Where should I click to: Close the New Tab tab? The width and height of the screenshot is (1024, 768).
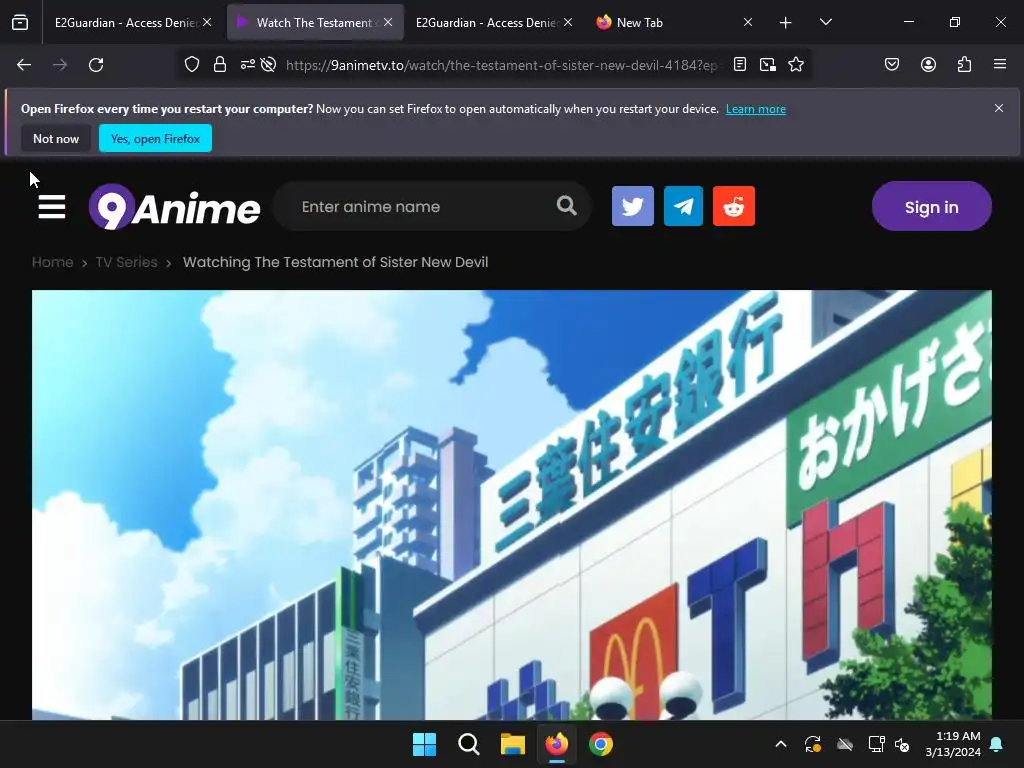(748, 22)
